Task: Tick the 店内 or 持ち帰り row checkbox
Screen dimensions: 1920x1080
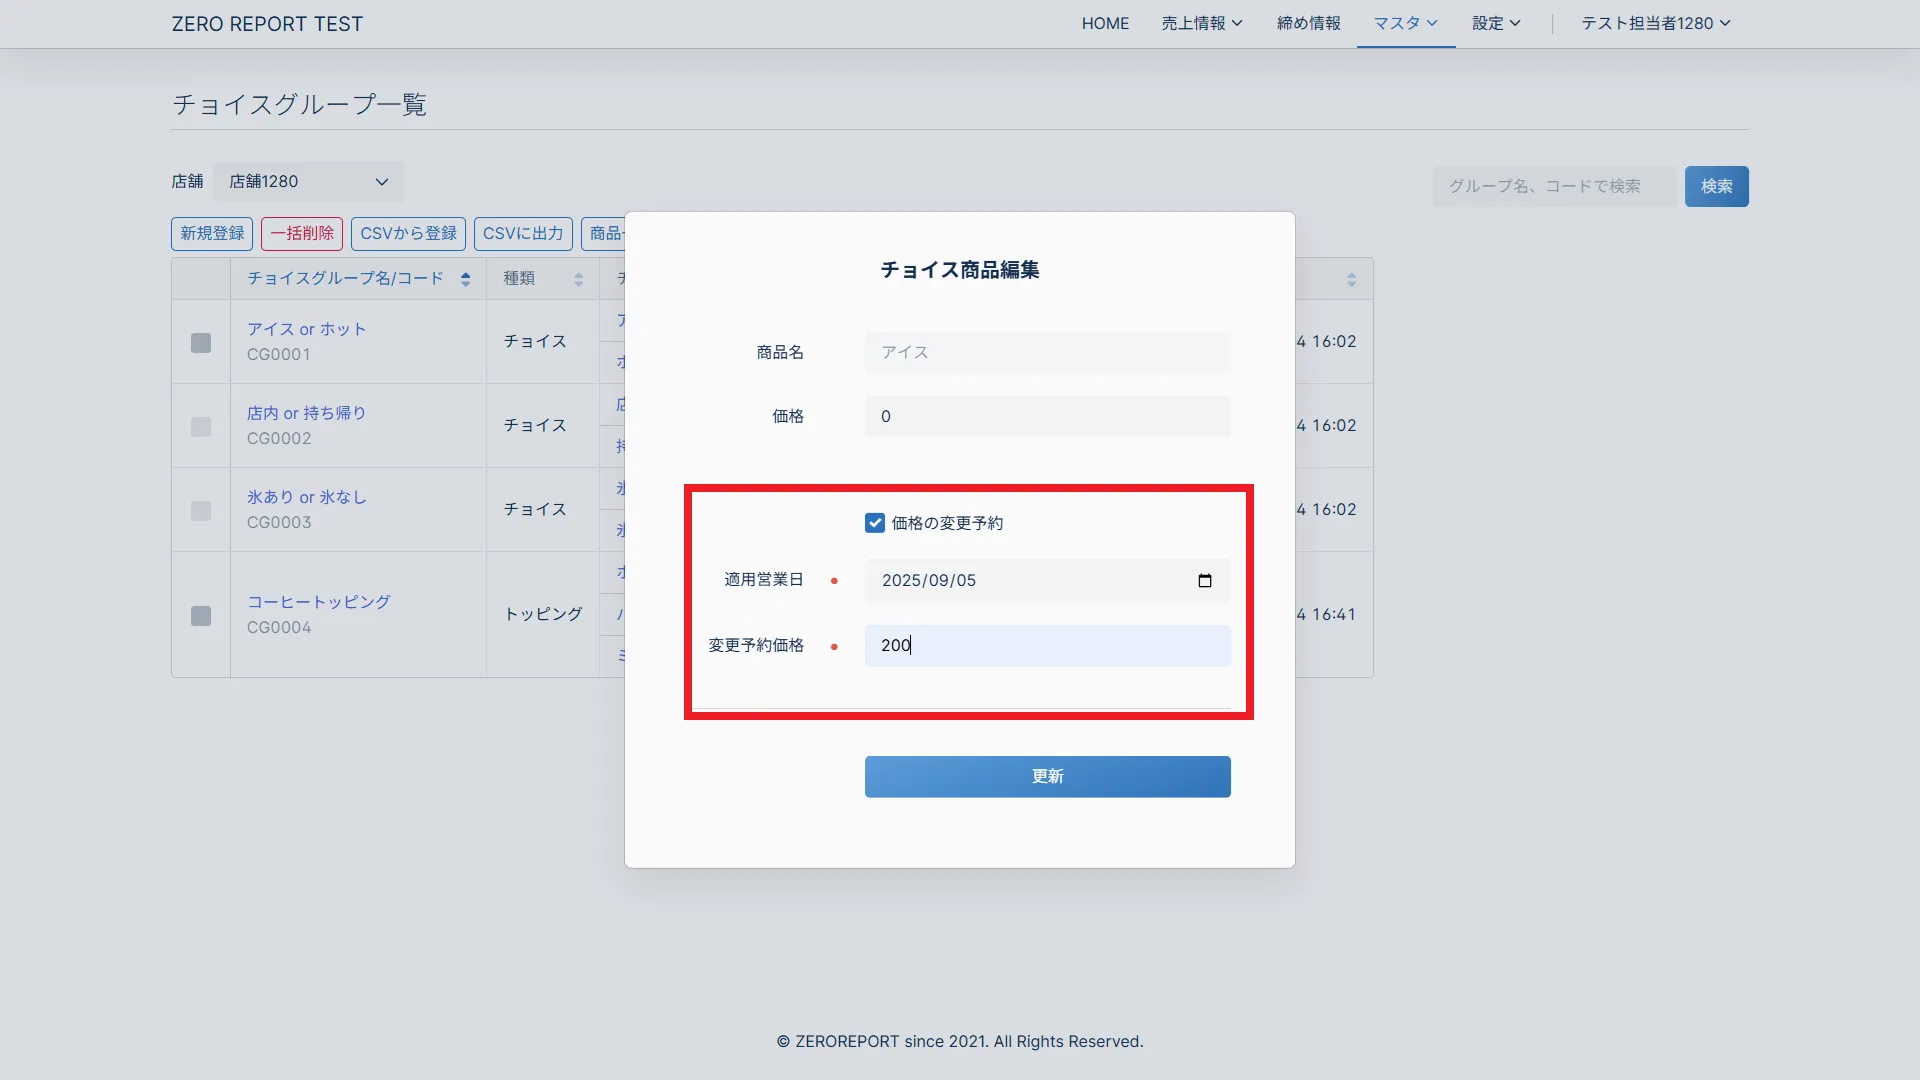Action: (201, 427)
